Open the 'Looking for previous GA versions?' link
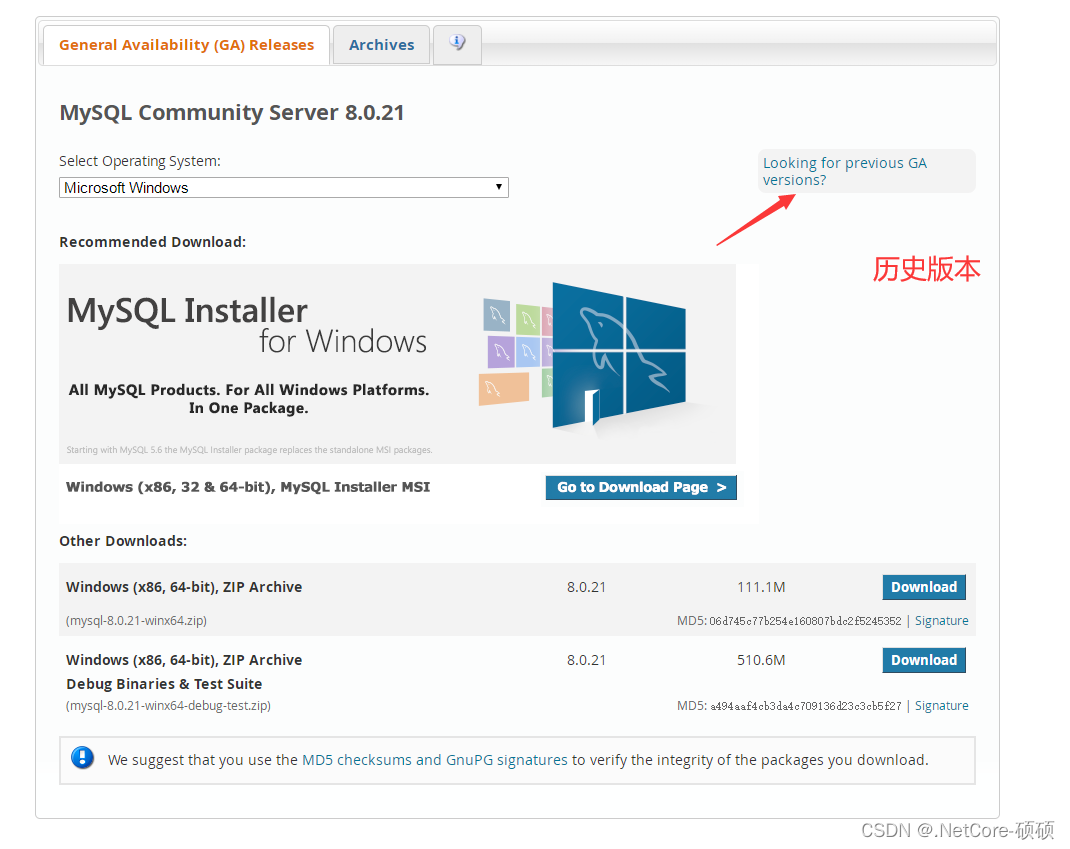 pyautogui.click(x=845, y=171)
